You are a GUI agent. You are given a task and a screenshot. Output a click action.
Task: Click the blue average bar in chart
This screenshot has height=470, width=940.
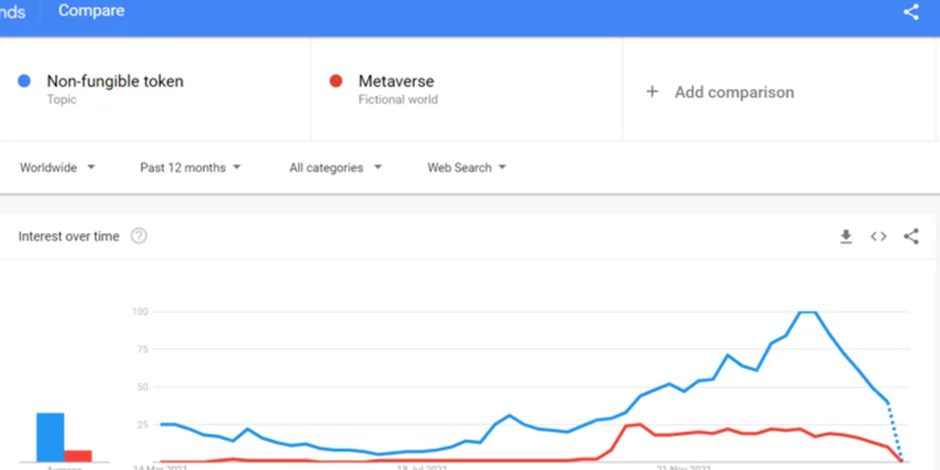coord(50,436)
